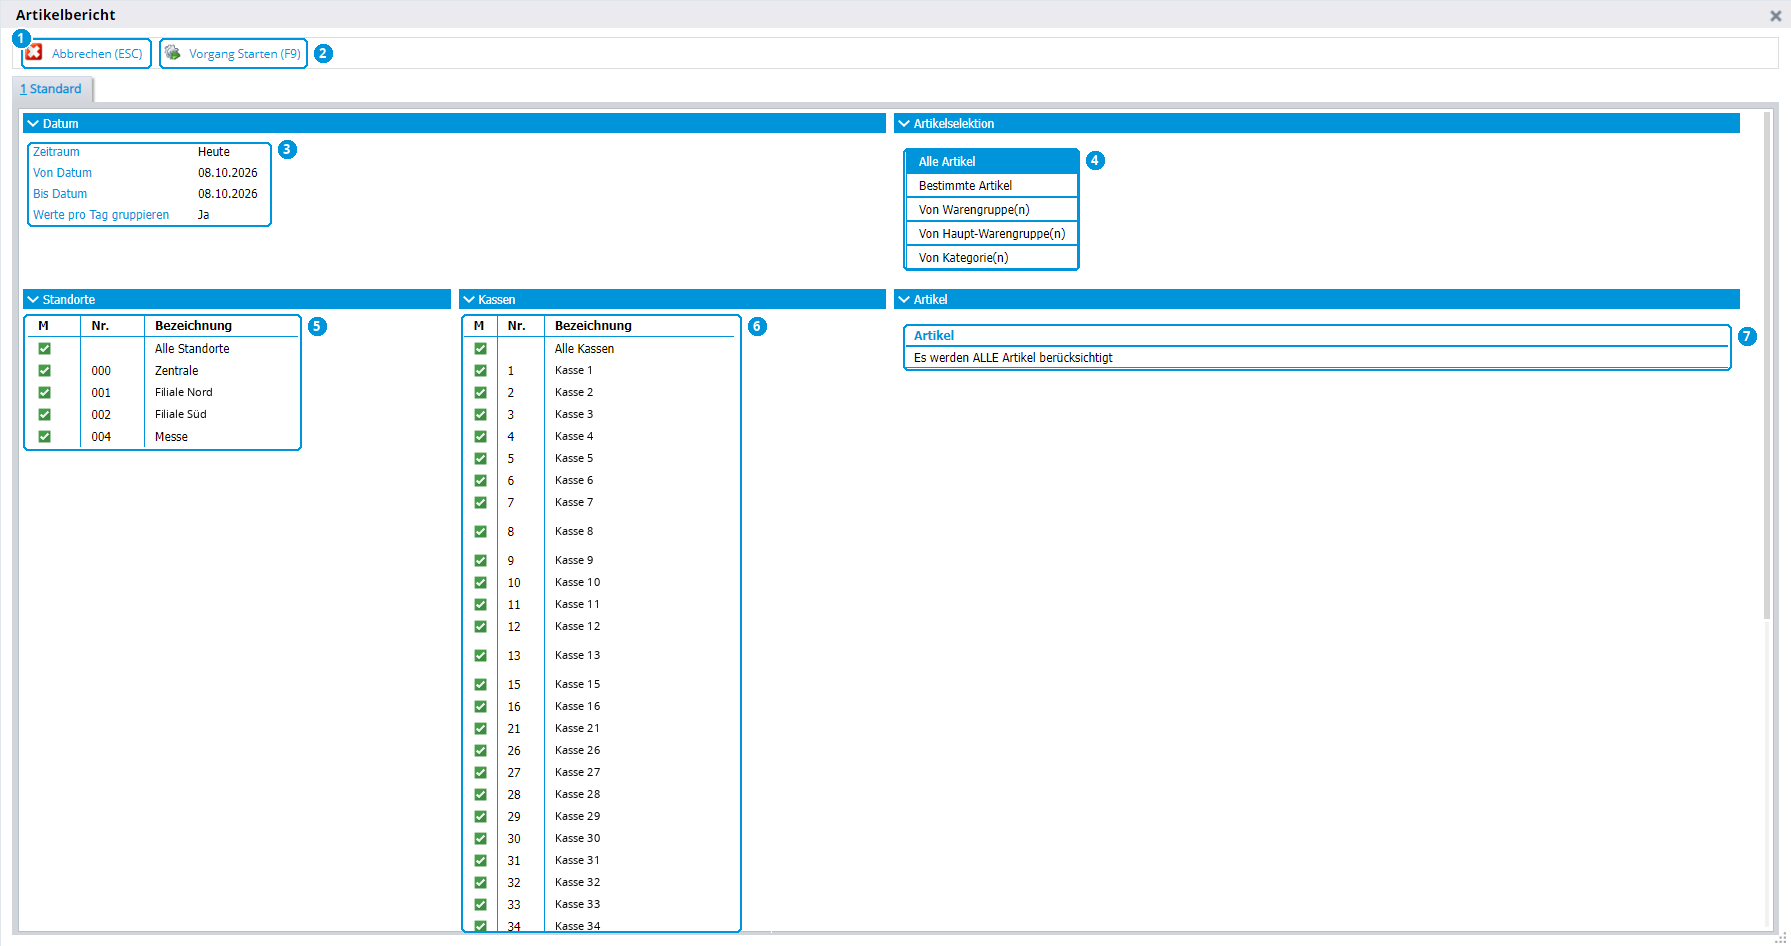1791x946 pixels.
Task: Close the Artikelbericht window
Action: 1776,15
